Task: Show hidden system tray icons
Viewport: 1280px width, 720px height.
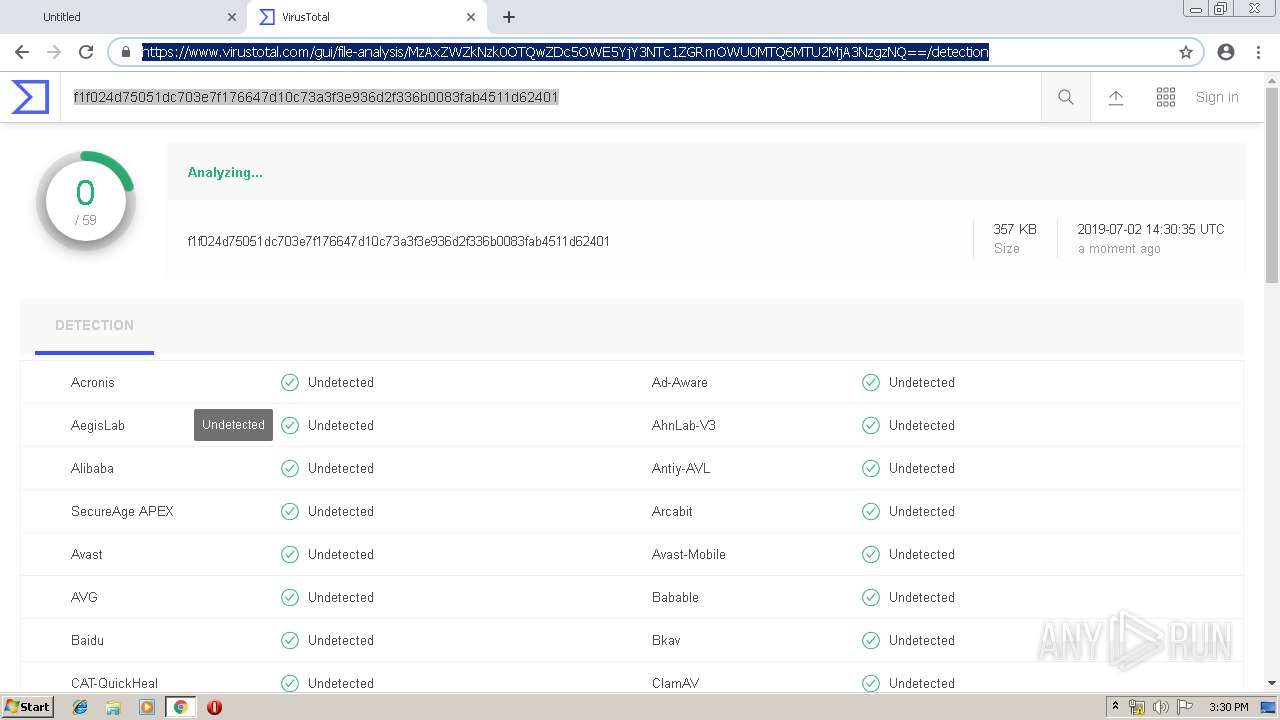Action: coord(1115,707)
